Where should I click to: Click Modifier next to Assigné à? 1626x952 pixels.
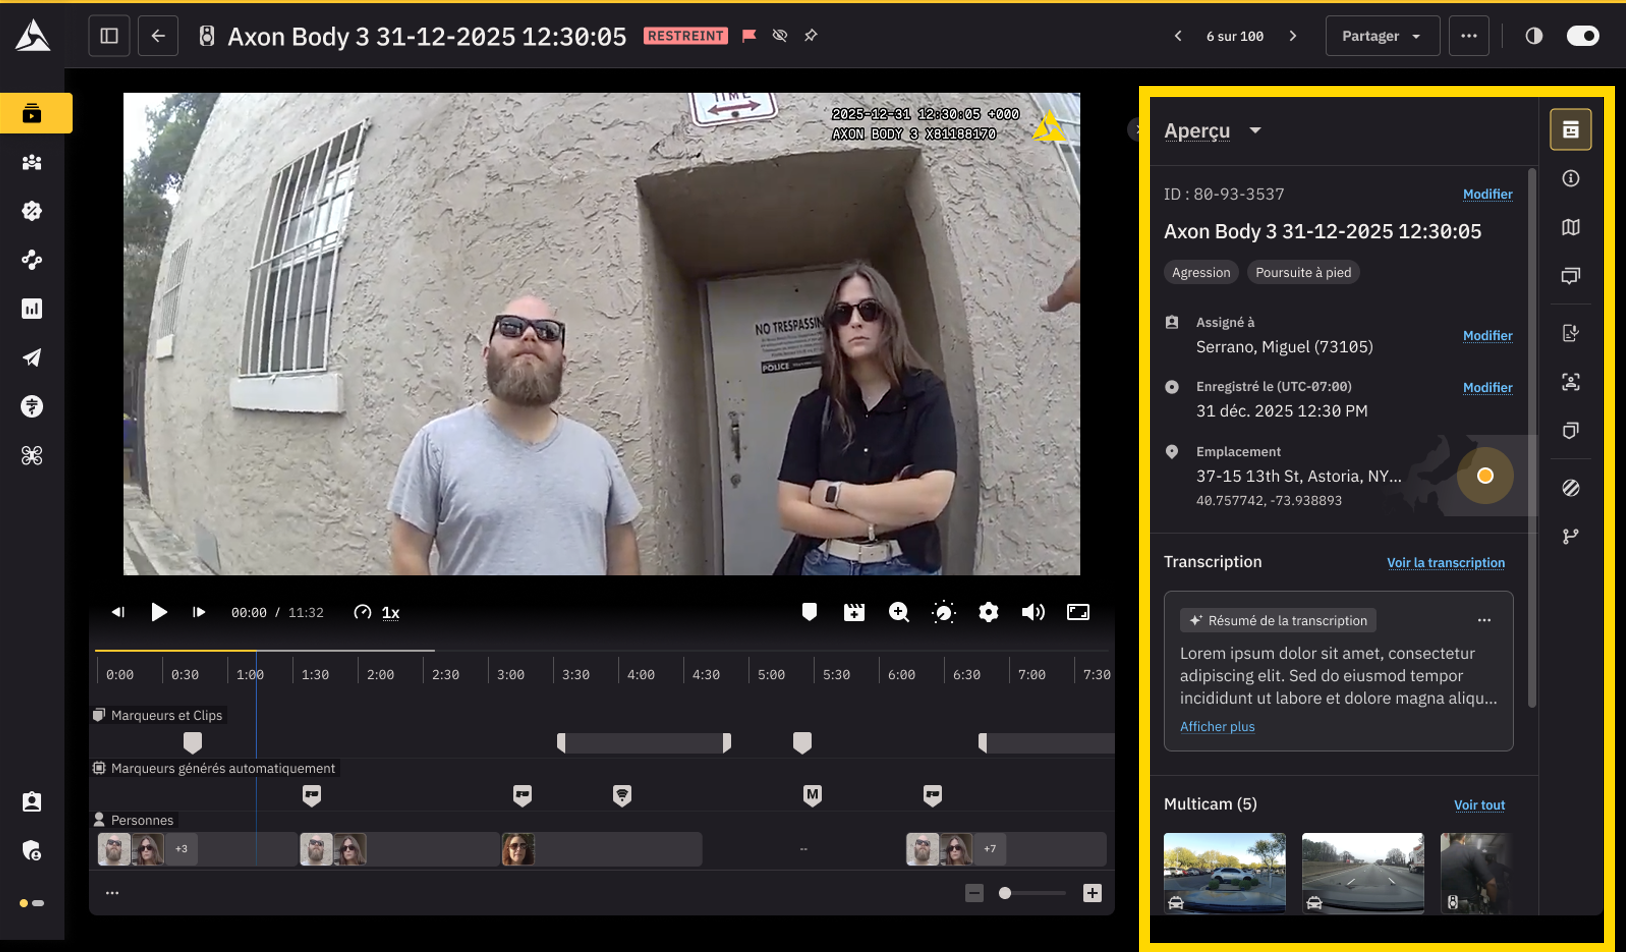tap(1487, 336)
